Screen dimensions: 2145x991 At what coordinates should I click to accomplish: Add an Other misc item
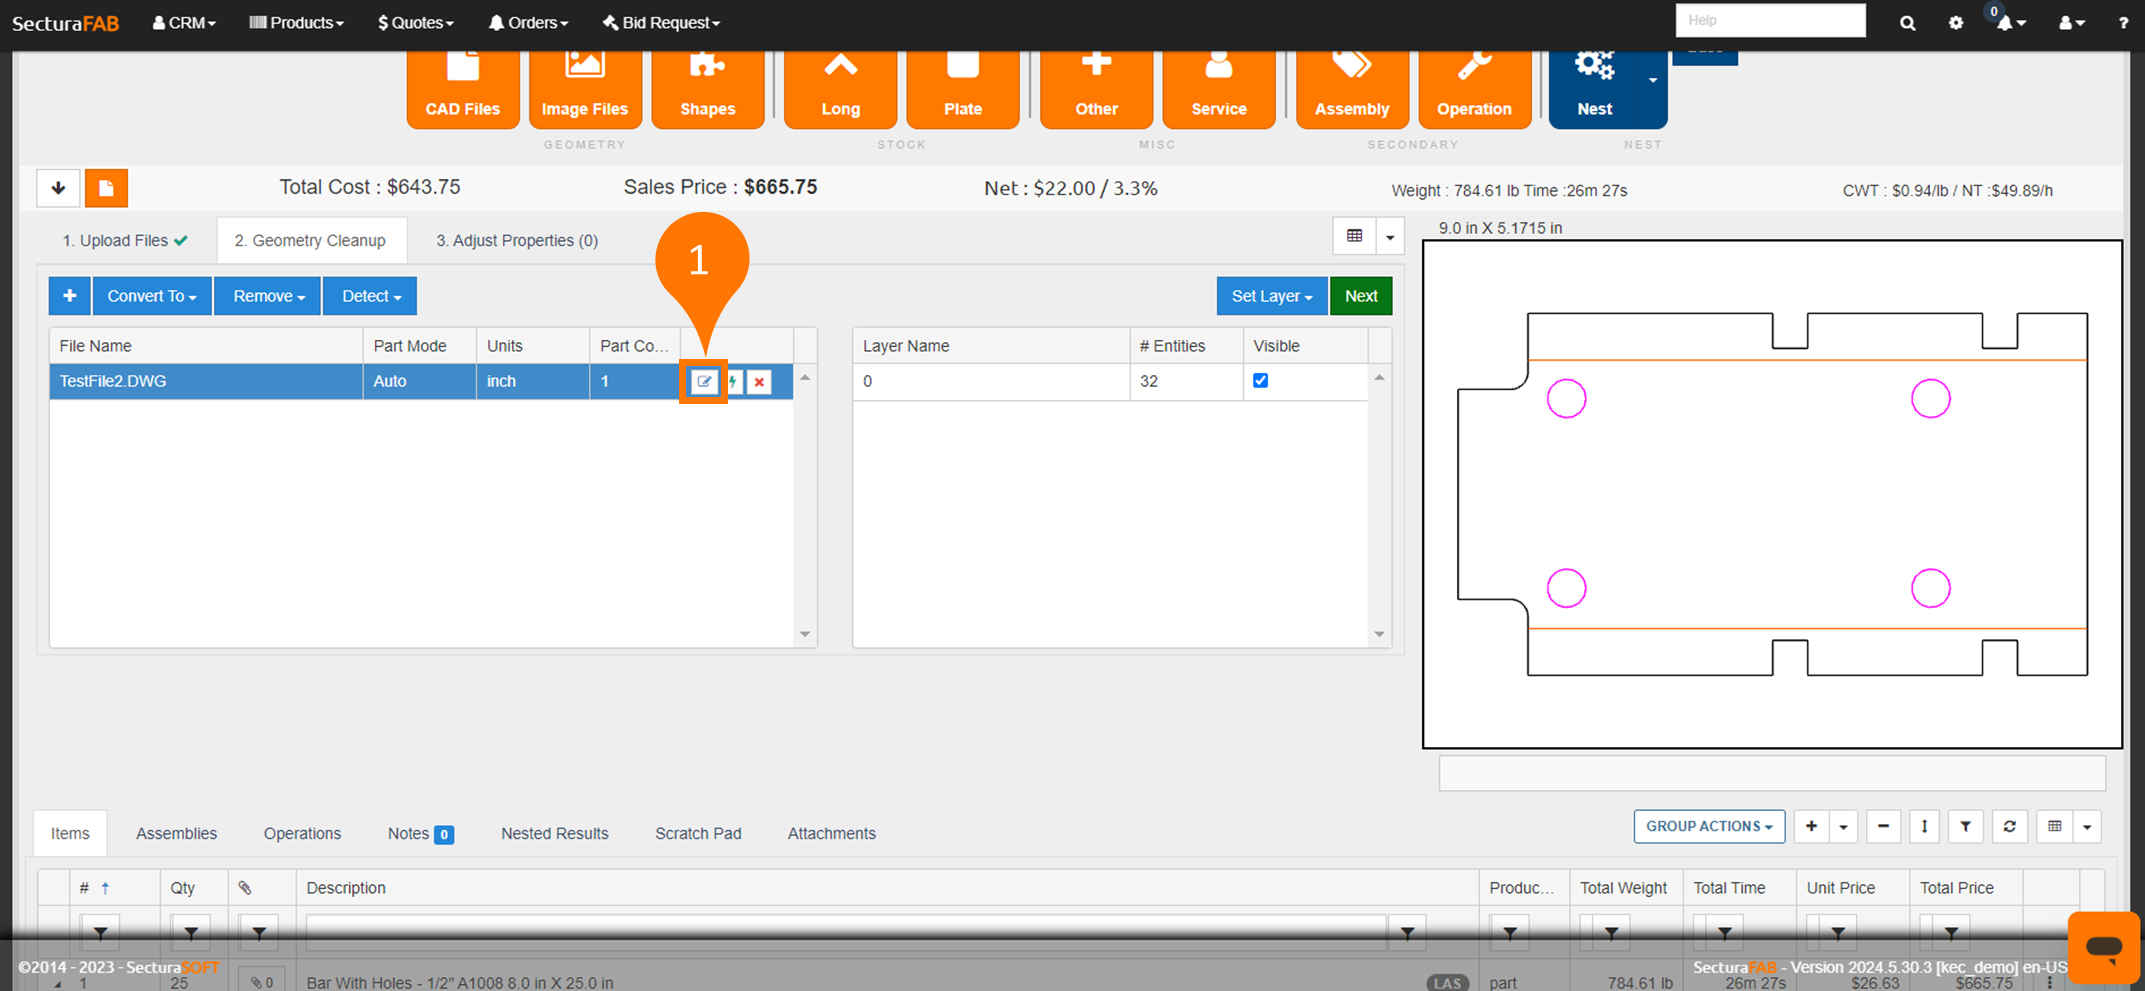click(x=1097, y=90)
